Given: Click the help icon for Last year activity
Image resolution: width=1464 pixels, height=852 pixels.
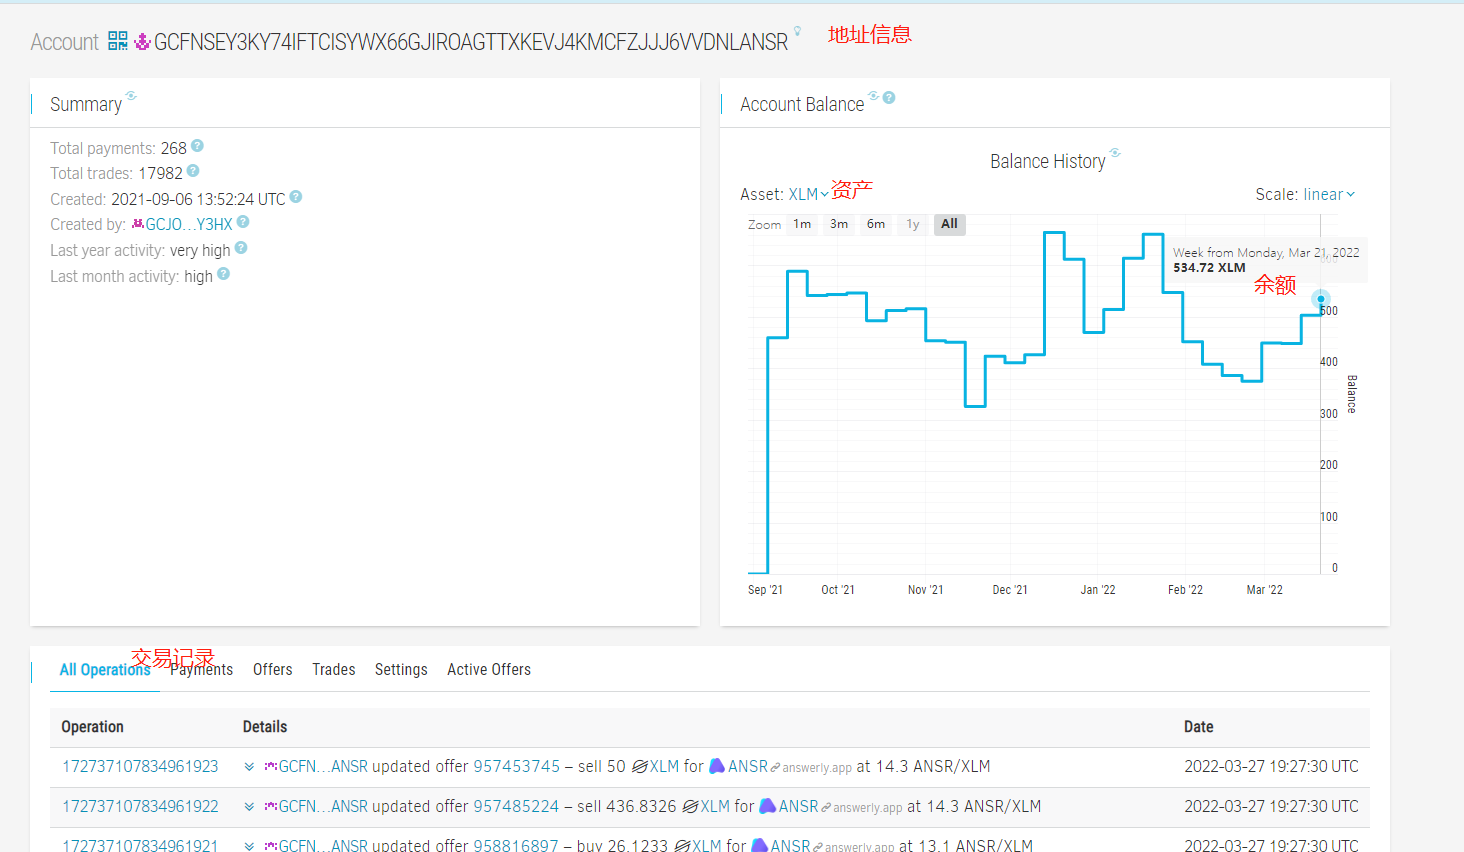Looking at the screenshot, I should coord(241,248).
